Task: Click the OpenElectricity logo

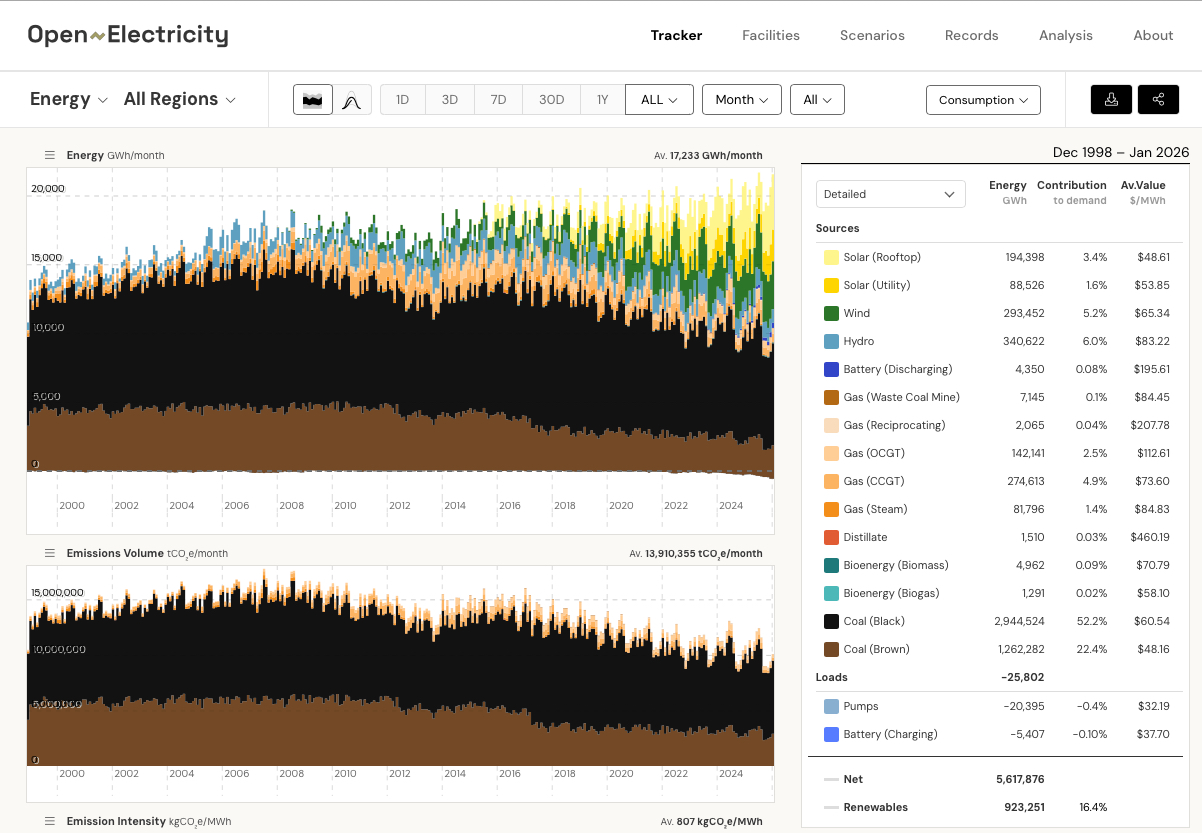Action: 128,35
